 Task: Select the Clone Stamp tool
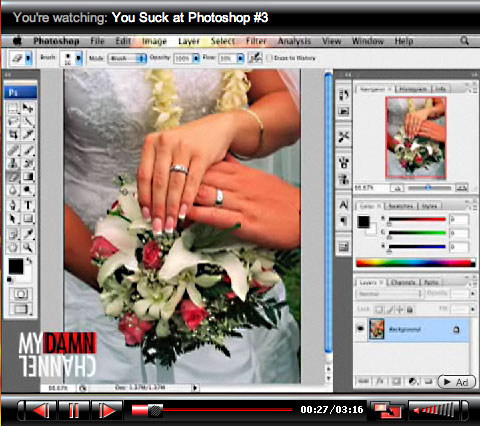13,163
